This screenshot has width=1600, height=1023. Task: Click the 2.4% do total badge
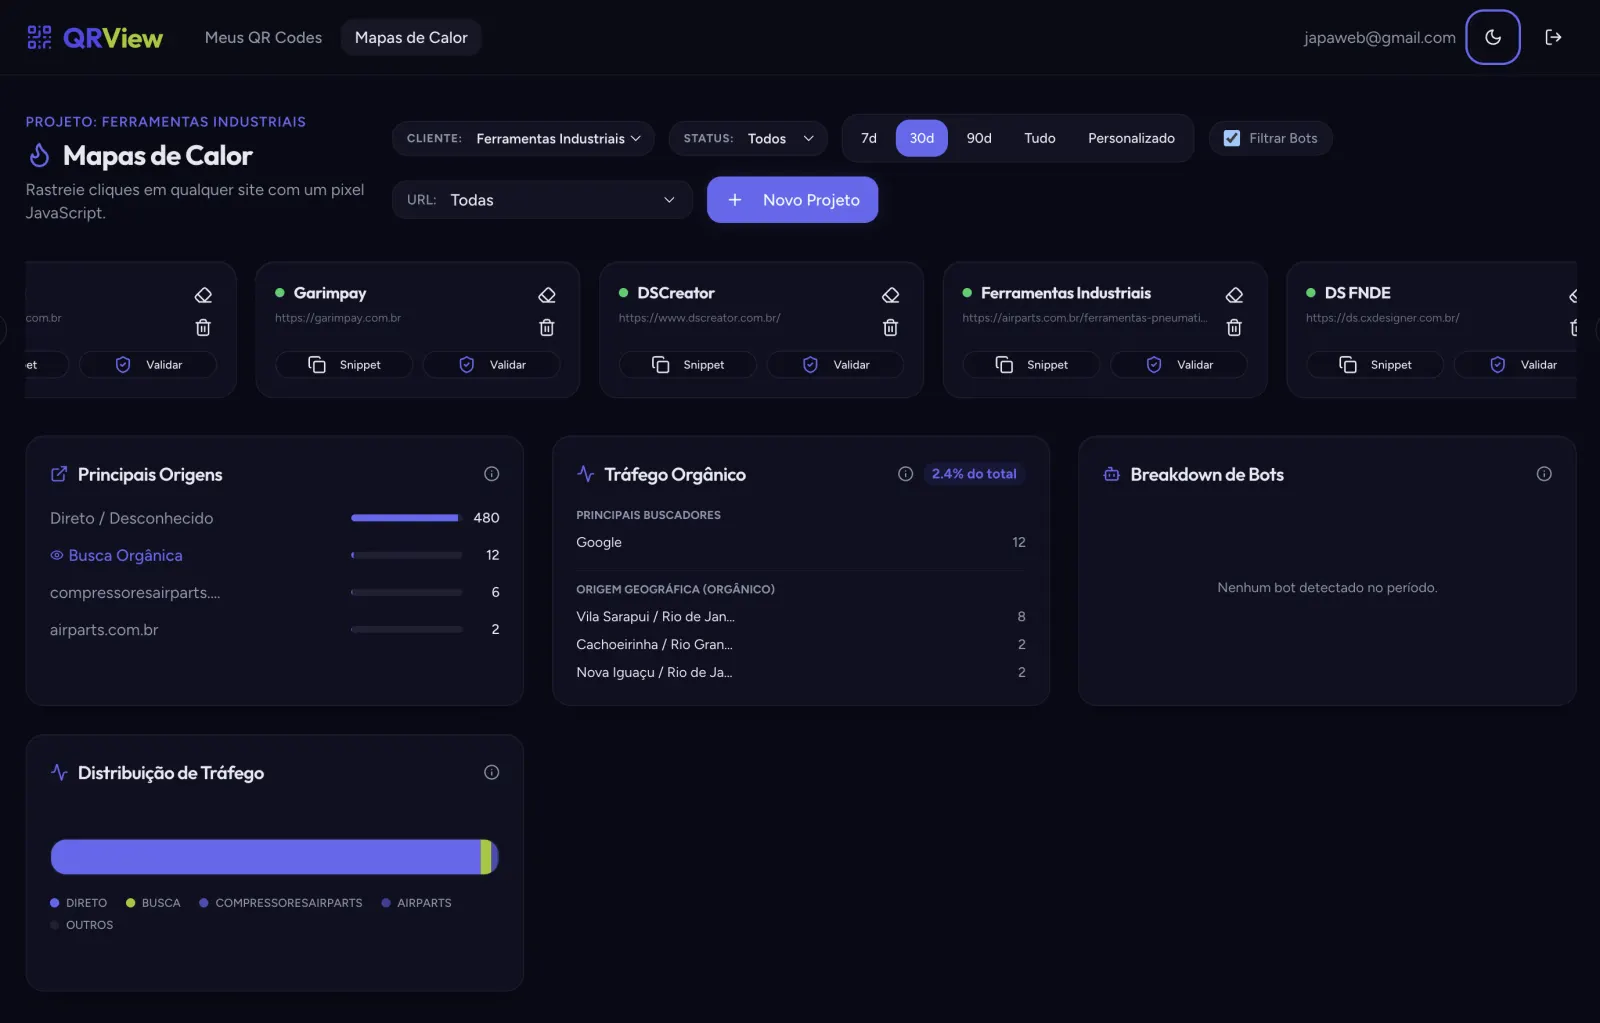coord(974,474)
